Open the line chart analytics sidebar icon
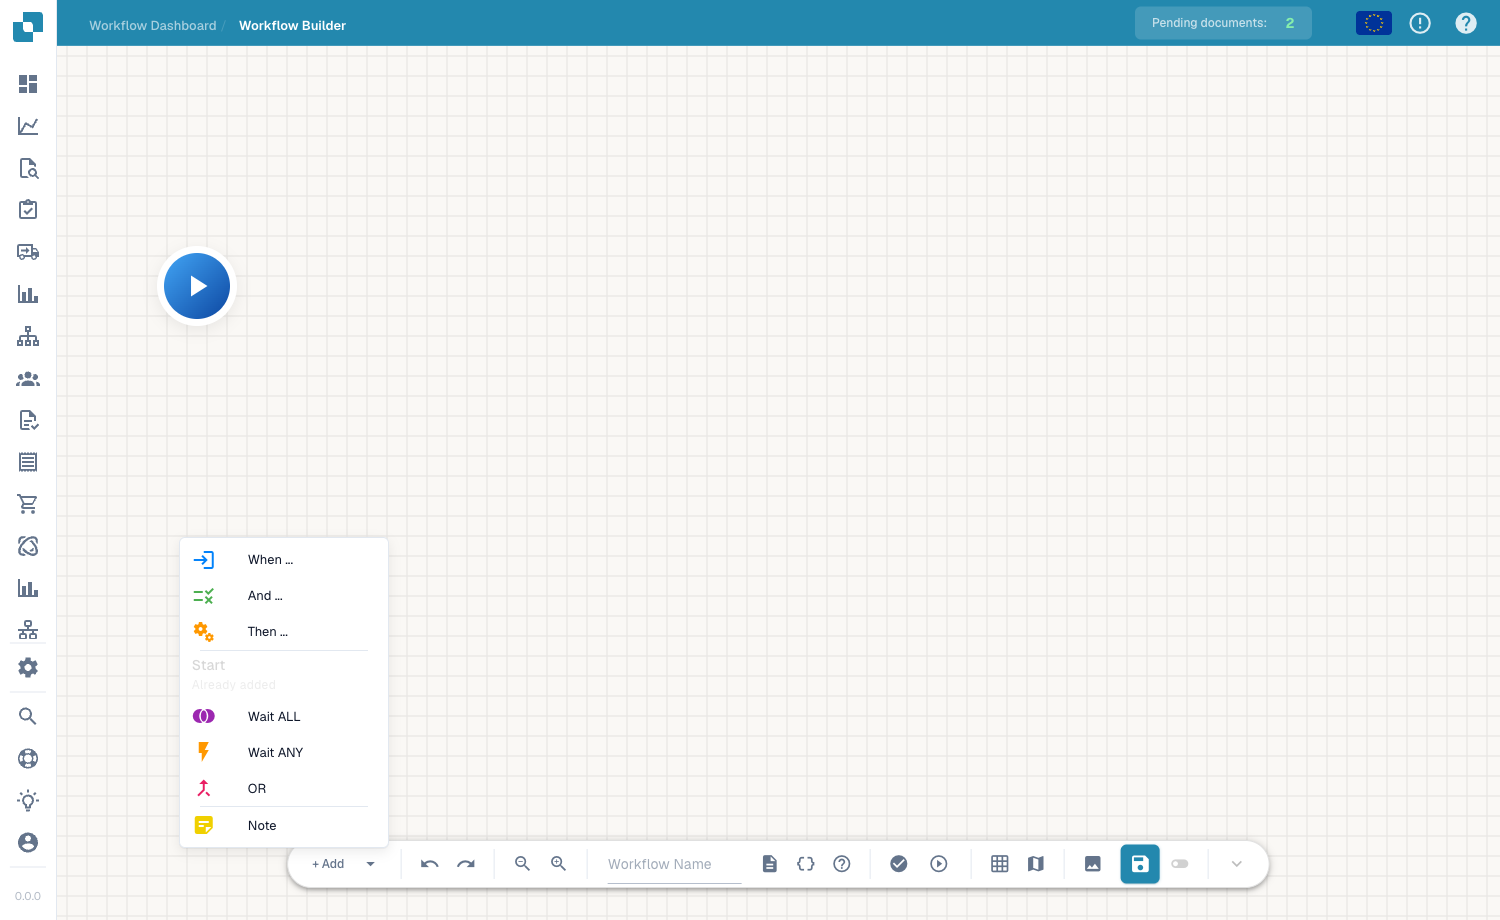1500x920 pixels. 28,126
